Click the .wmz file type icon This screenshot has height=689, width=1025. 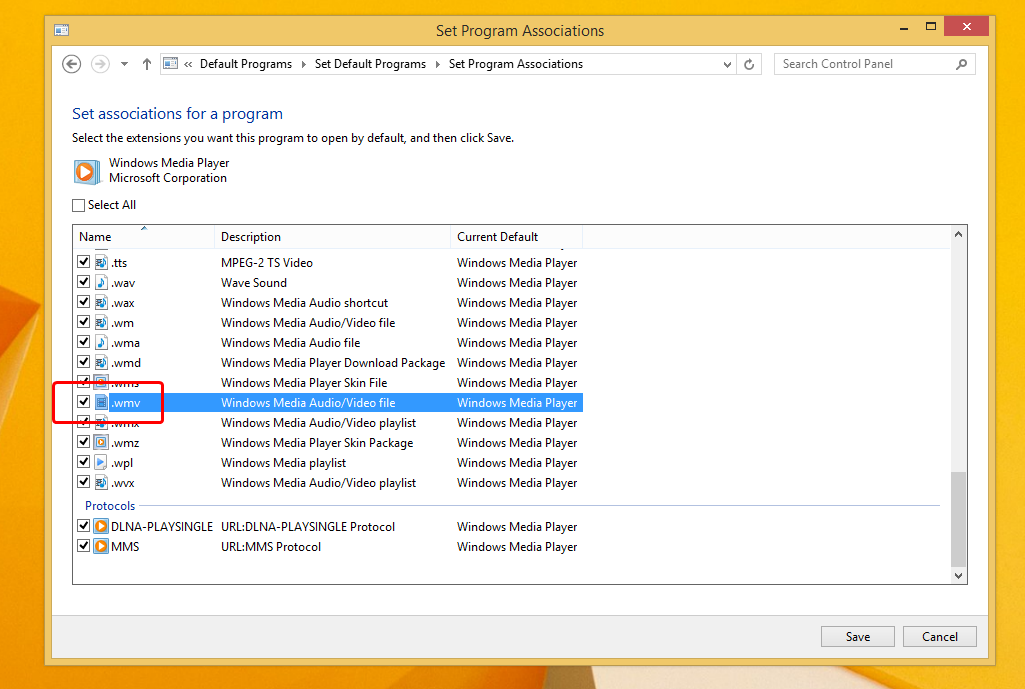[101, 443]
